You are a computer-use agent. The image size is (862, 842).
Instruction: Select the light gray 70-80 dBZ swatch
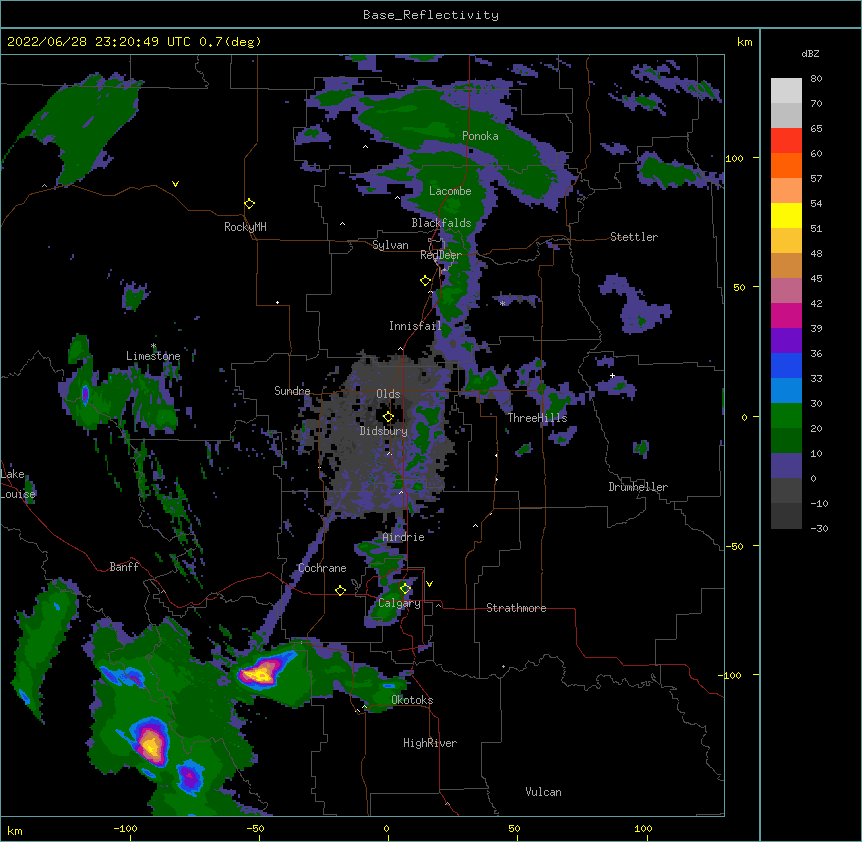(x=786, y=91)
